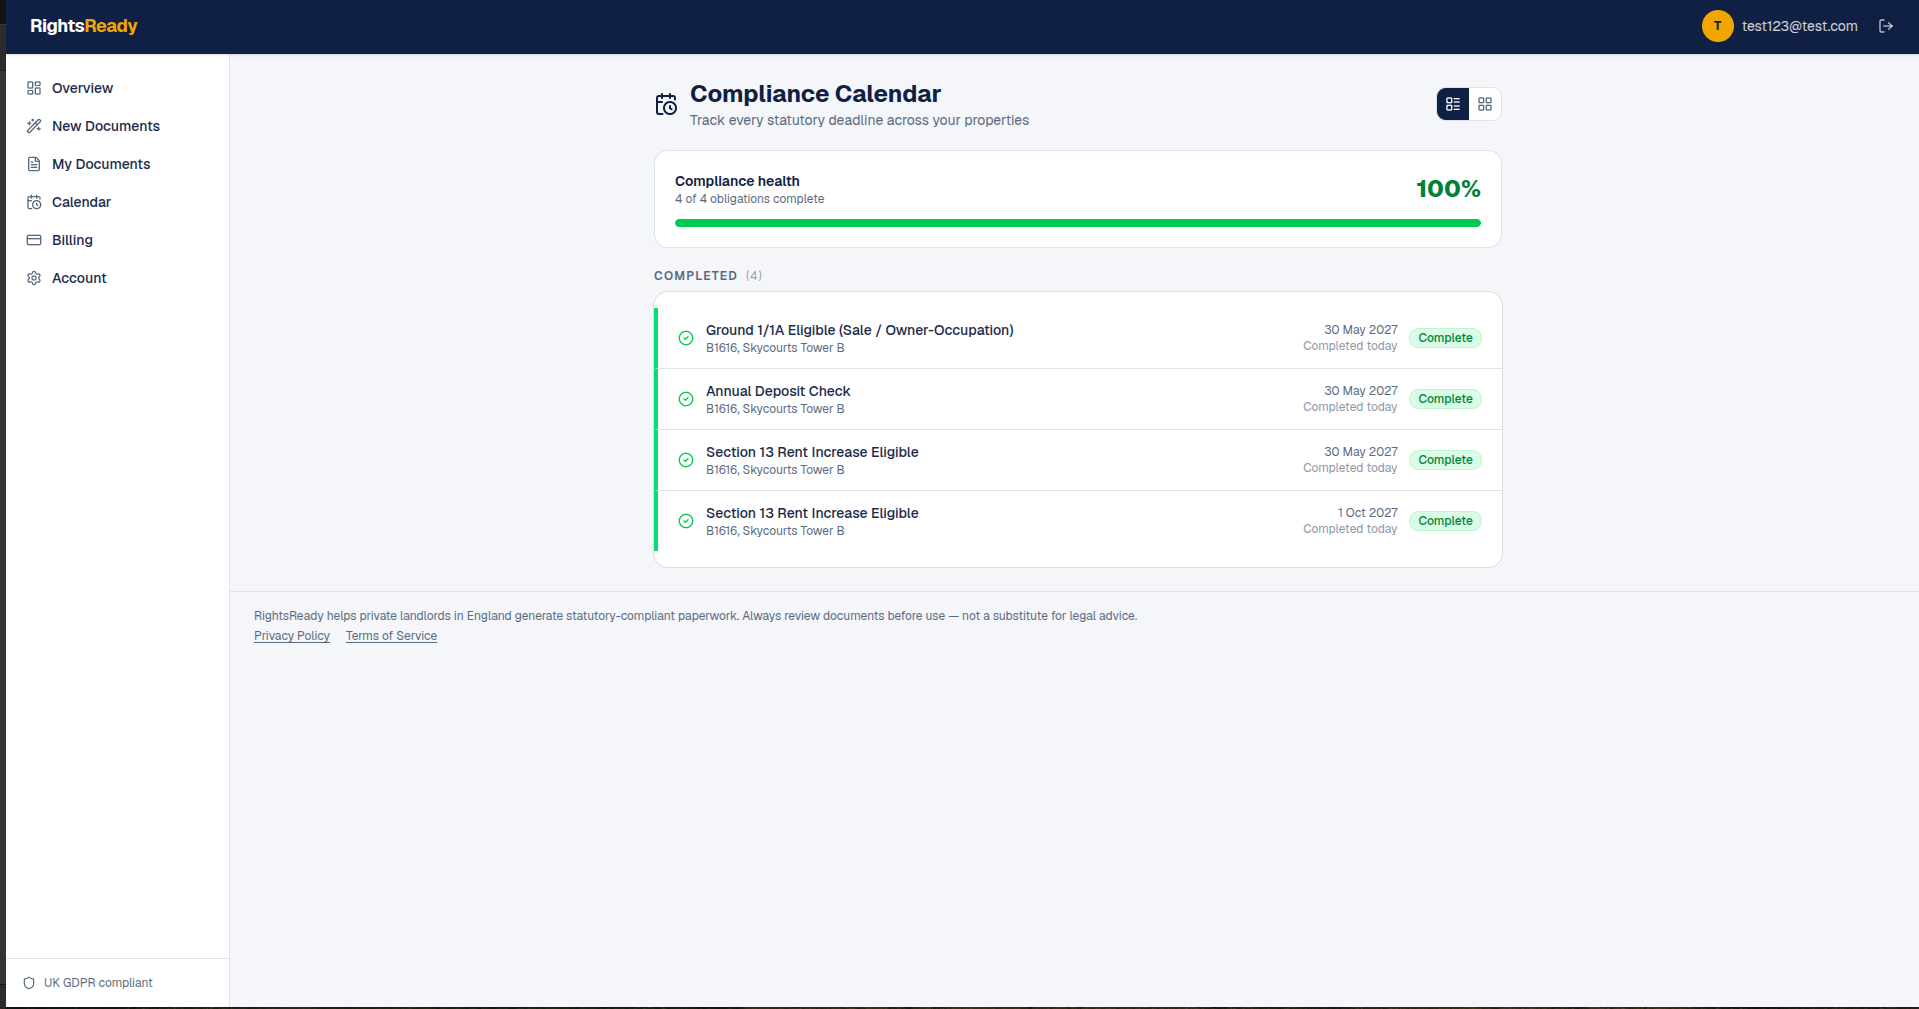Screen dimensions: 1919x1009
Task: Click the Account gear icon
Action: [x=34, y=278]
